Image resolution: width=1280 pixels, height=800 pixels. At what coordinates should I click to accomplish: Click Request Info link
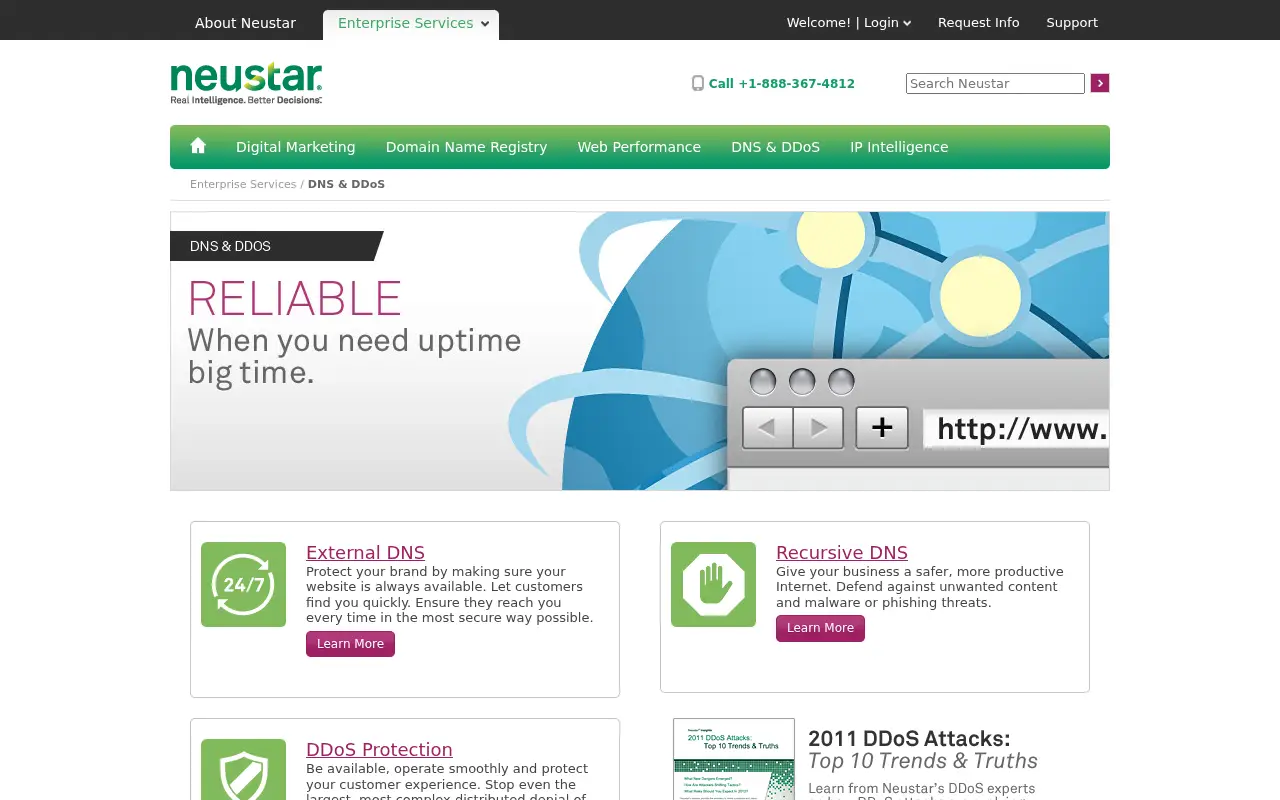click(978, 22)
